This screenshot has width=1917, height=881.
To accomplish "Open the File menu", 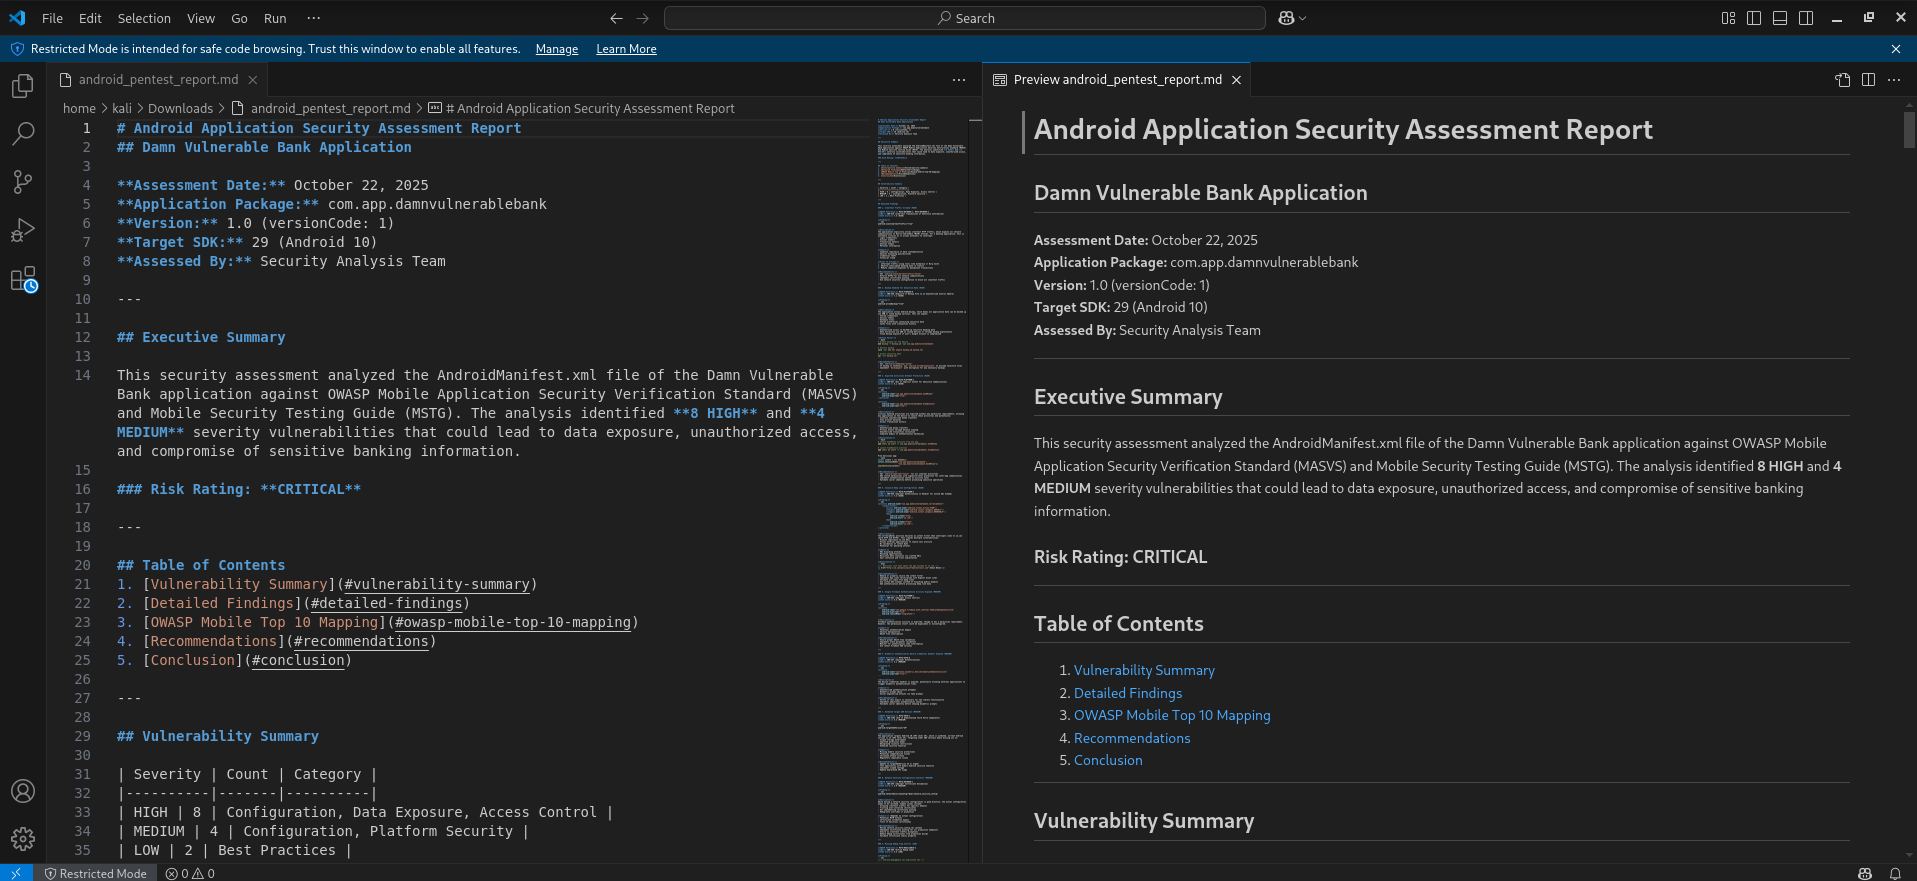I will coord(52,18).
